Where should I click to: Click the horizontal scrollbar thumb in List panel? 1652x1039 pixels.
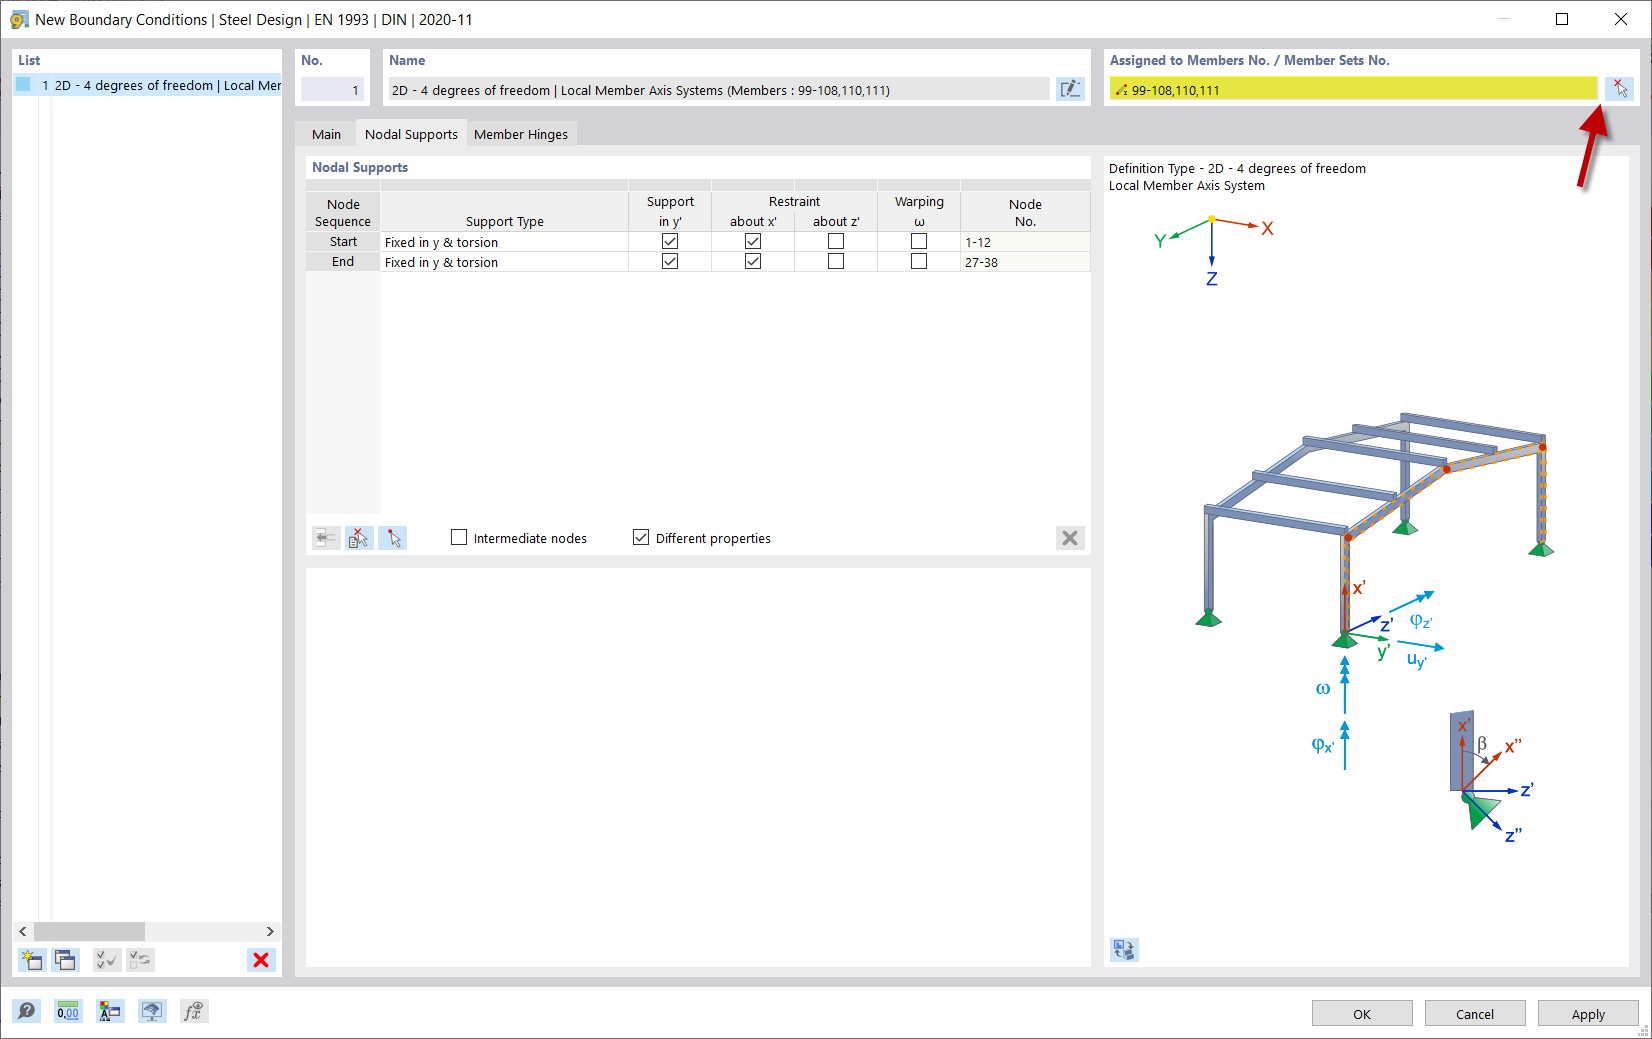coord(89,931)
